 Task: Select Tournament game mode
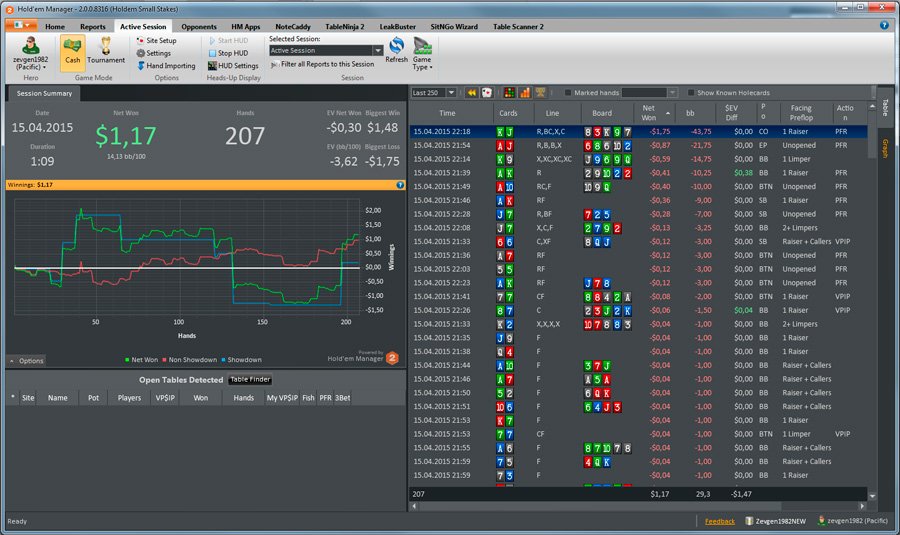click(106, 51)
